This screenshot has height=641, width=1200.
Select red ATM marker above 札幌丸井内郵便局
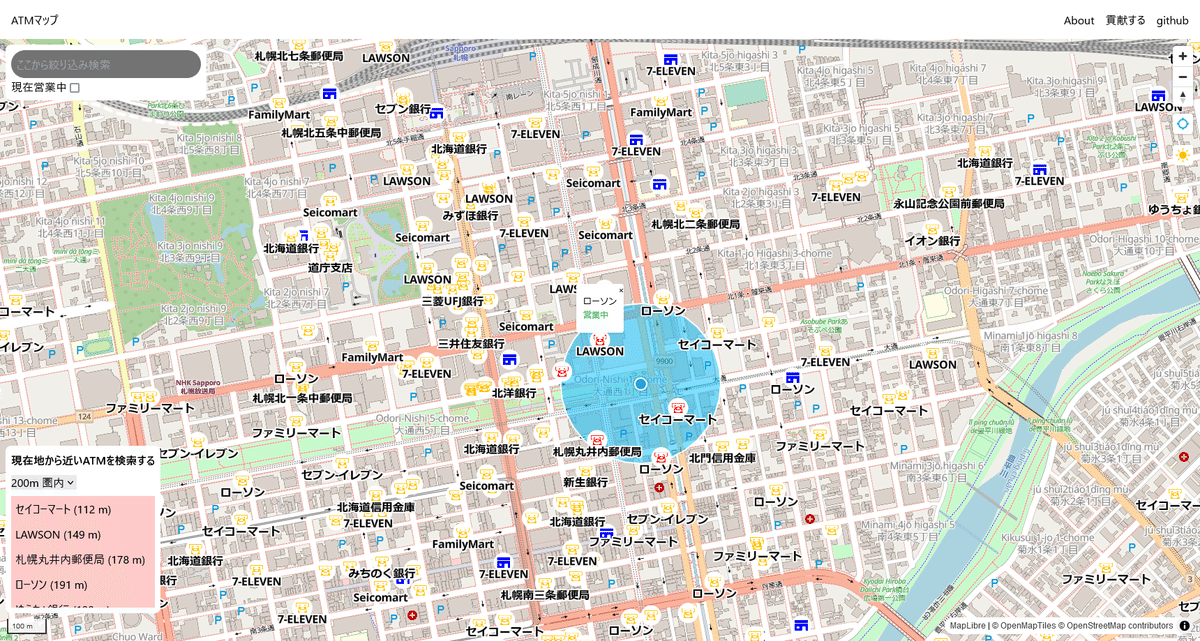click(x=597, y=439)
